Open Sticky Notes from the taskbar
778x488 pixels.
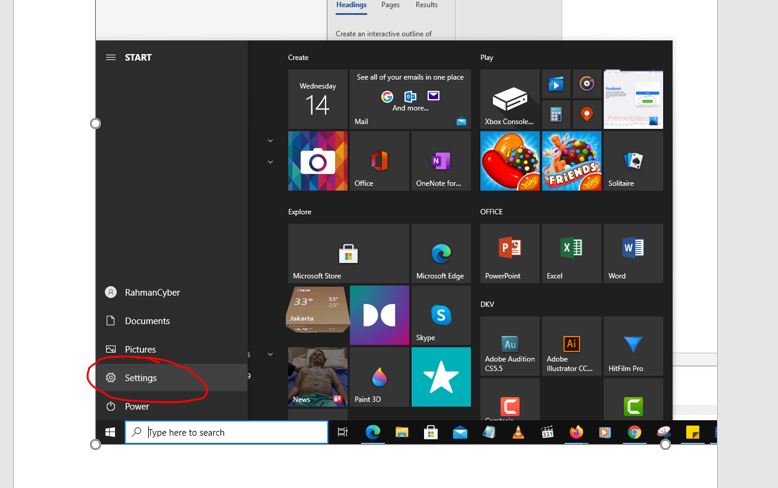pyautogui.click(x=692, y=432)
